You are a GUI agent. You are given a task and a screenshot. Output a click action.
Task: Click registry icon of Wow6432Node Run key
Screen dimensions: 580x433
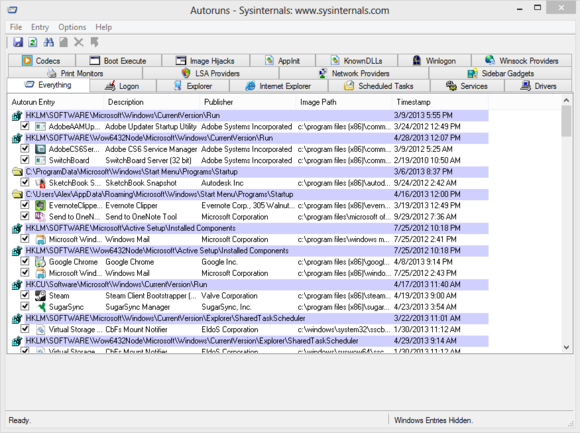(x=17, y=138)
